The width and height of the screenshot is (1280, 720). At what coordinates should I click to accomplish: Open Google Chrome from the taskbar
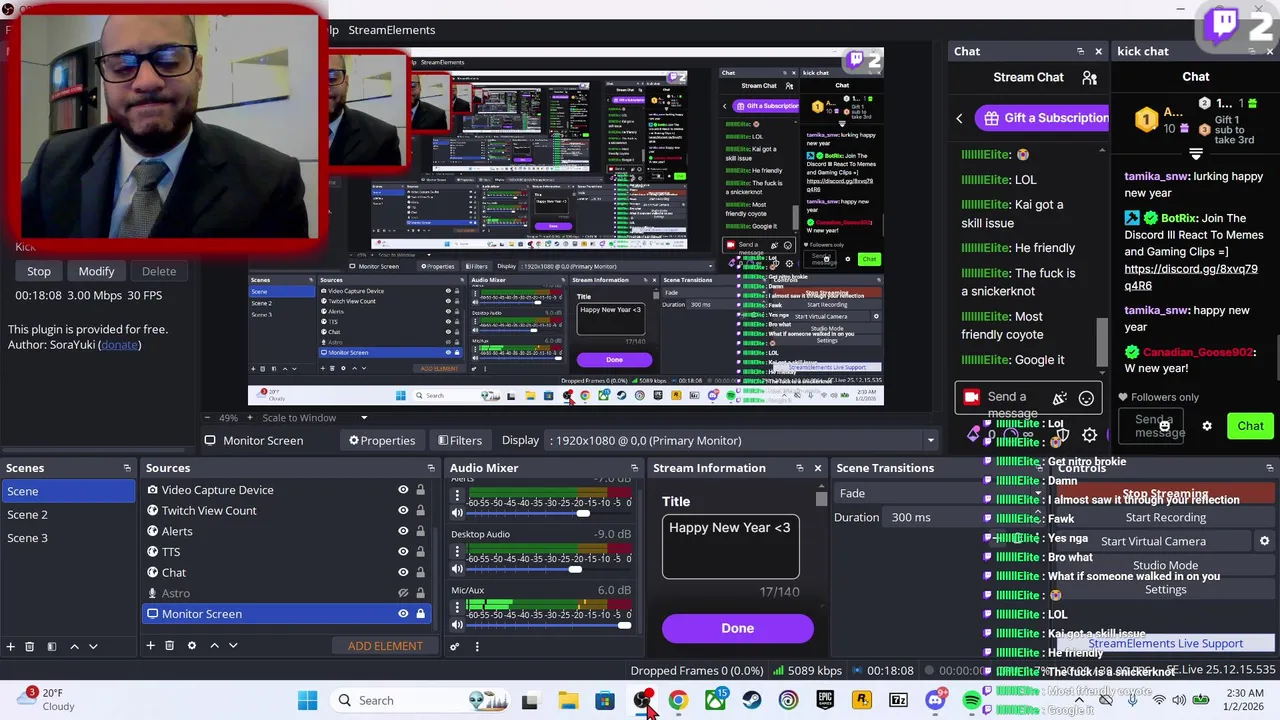pos(678,701)
